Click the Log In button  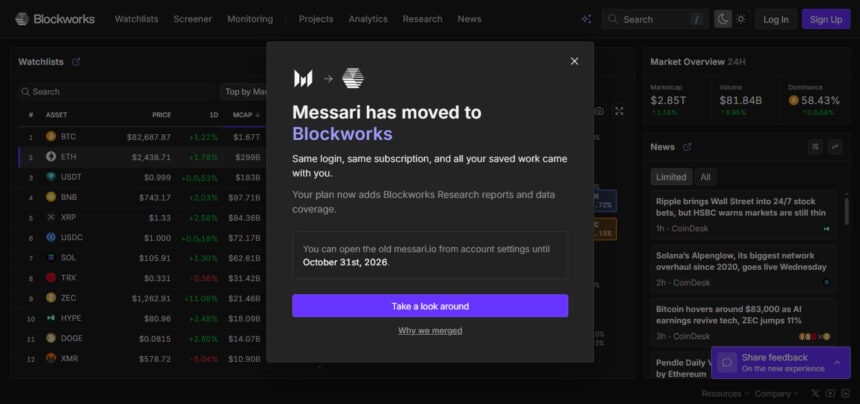tap(776, 19)
